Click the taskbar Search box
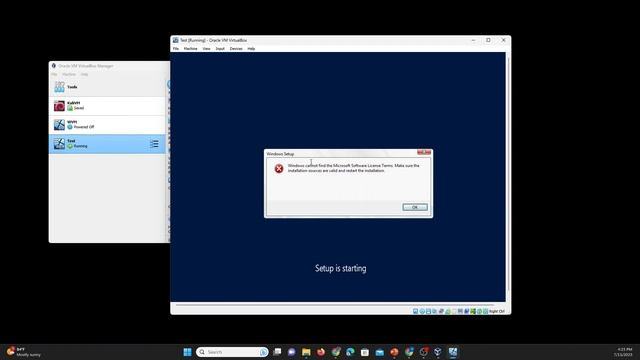This screenshot has height=360, width=640. tap(232, 352)
